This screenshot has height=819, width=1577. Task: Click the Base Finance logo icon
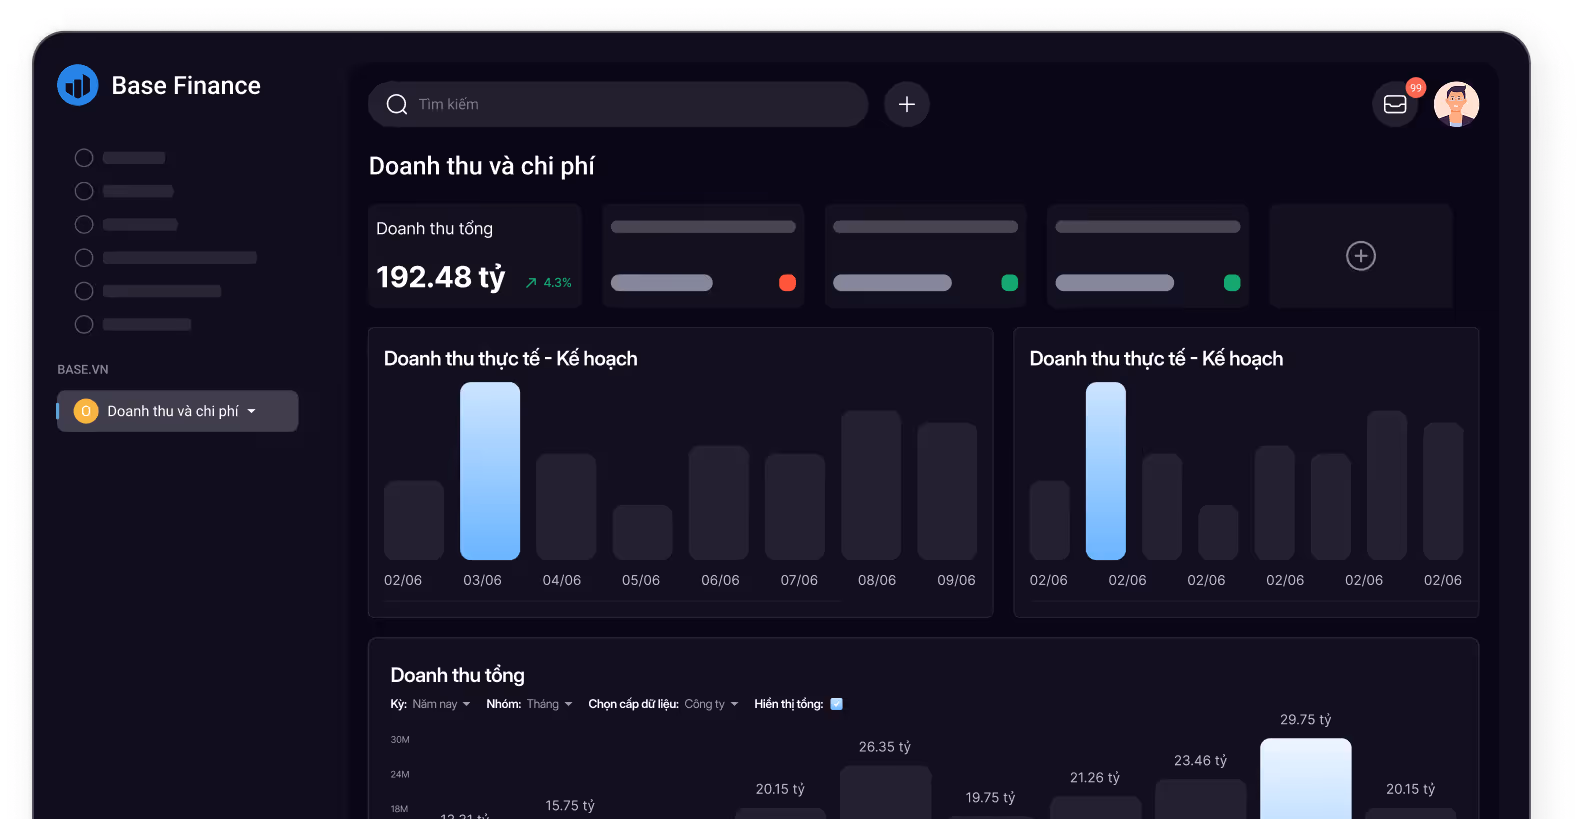tap(78, 85)
